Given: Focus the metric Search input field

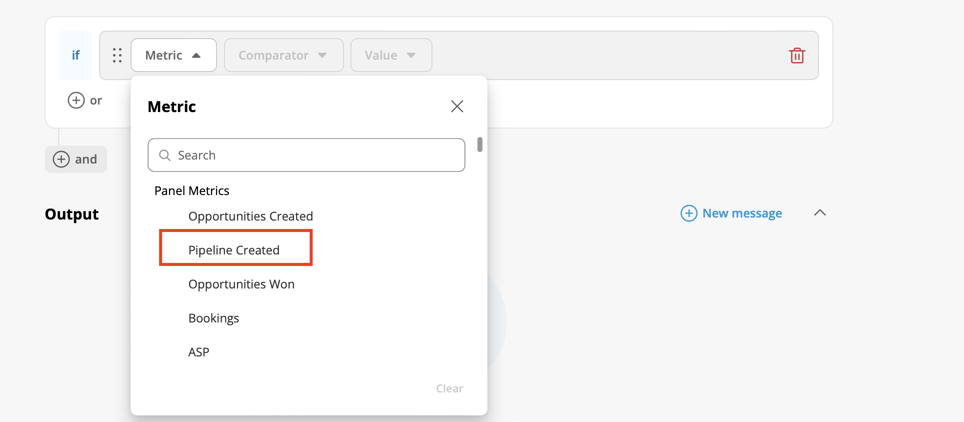Looking at the screenshot, I should pyautogui.click(x=306, y=155).
